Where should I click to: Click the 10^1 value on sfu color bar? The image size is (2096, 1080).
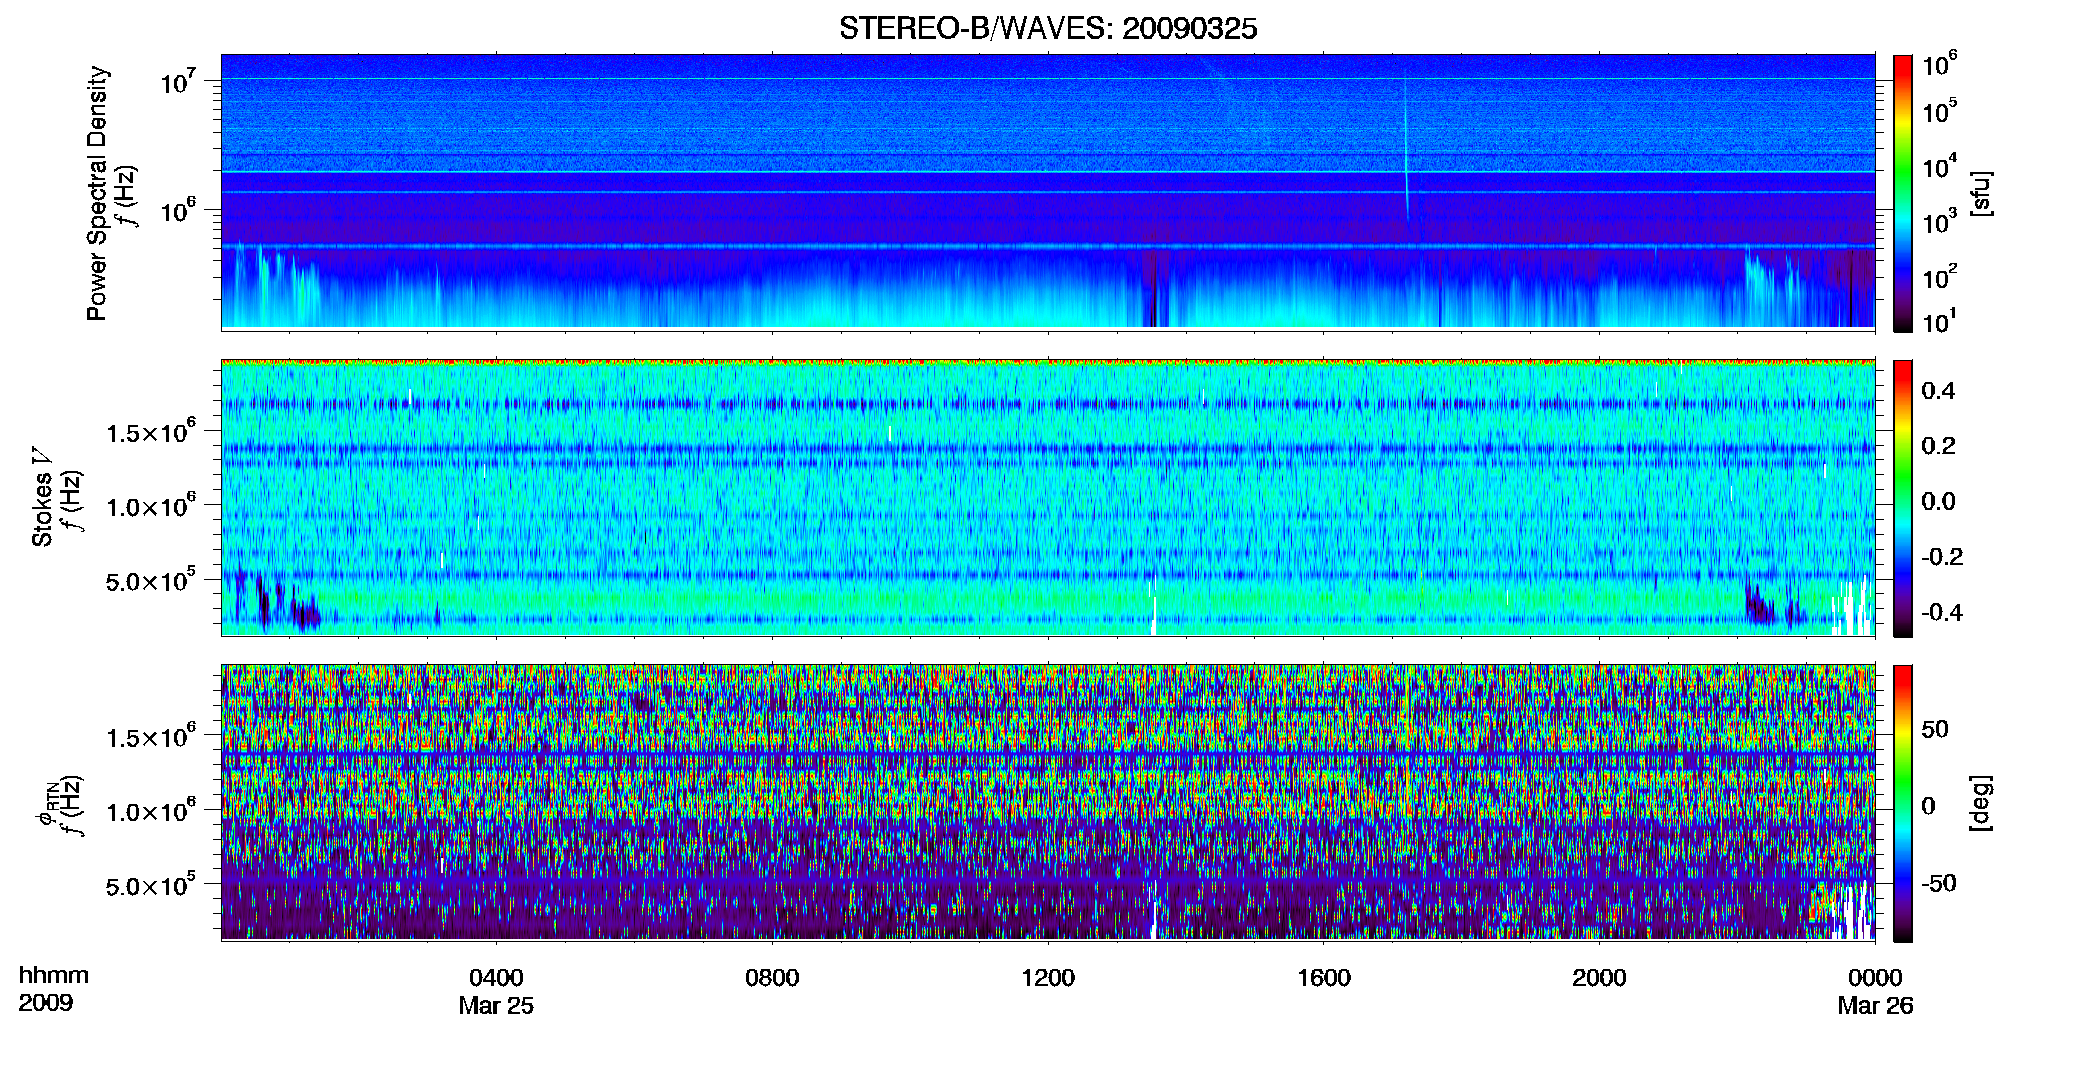1939,321
